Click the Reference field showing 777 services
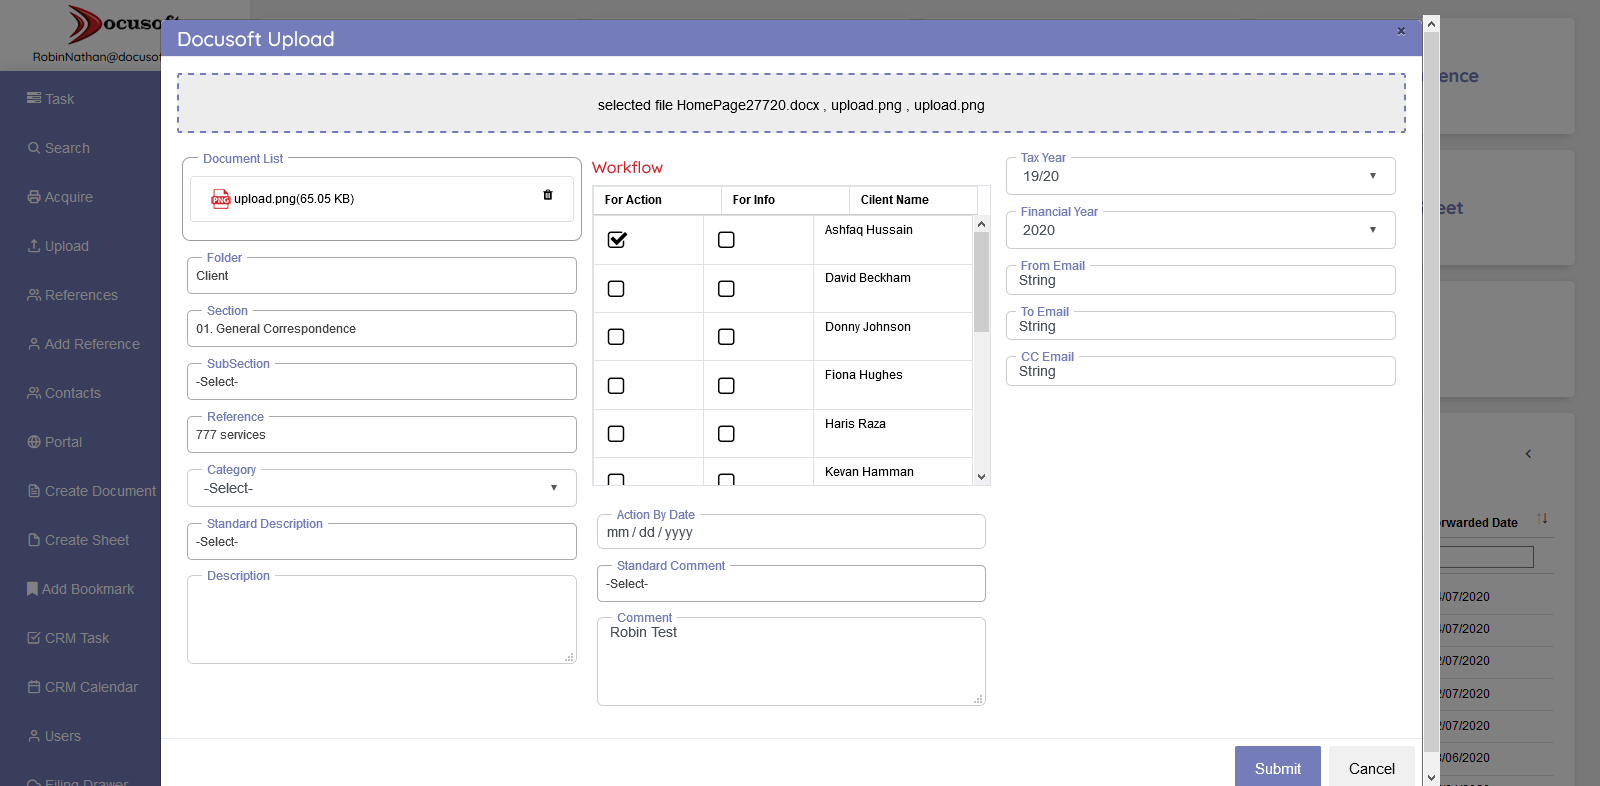 (382, 435)
